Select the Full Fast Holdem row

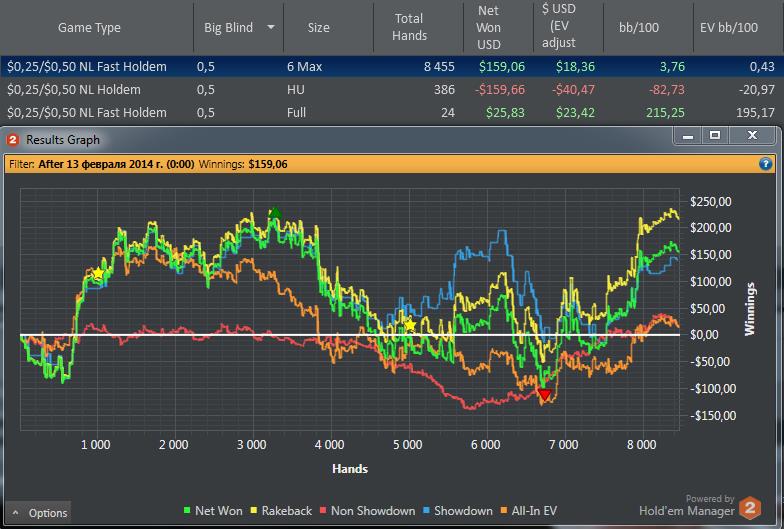point(391,112)
